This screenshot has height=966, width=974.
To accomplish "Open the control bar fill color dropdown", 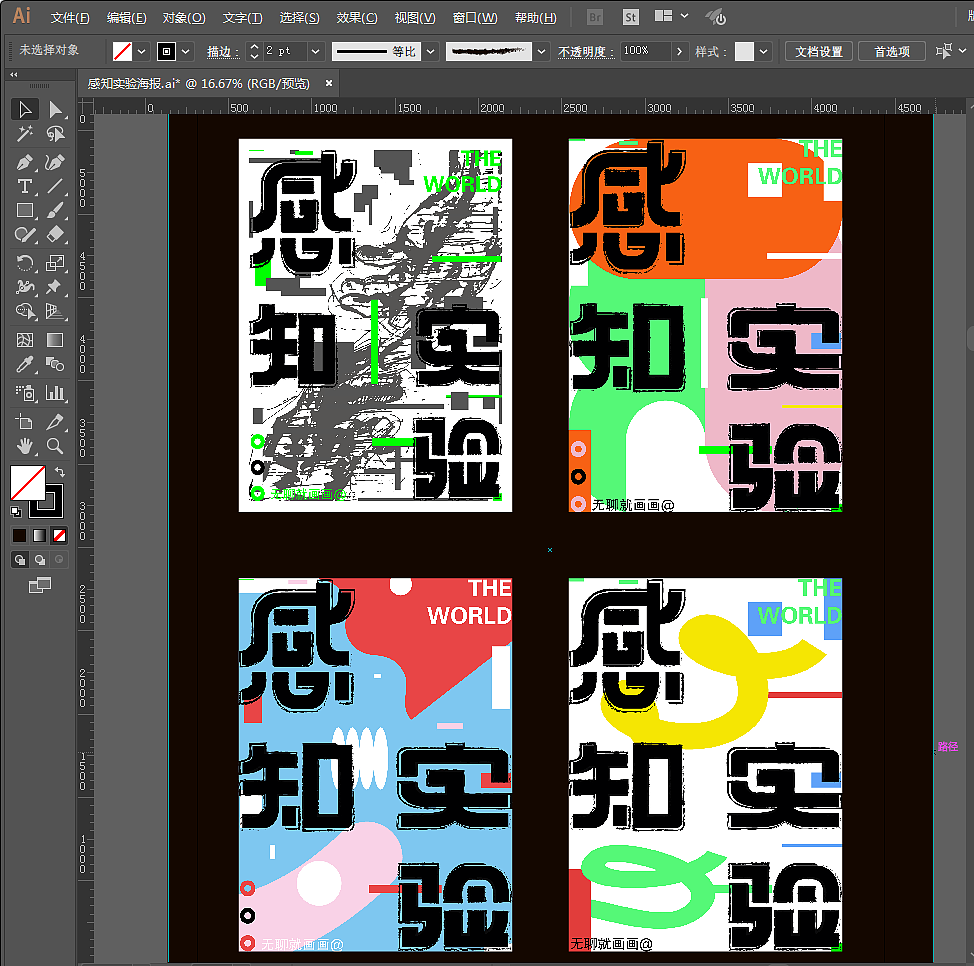I will pyautogui.click(x=142, y=52).
